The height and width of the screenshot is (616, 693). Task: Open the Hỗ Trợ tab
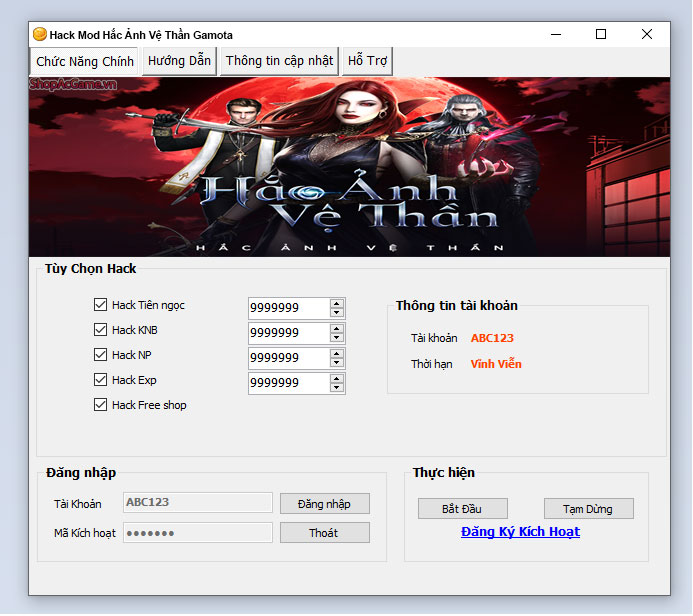(x=367, y=61)
